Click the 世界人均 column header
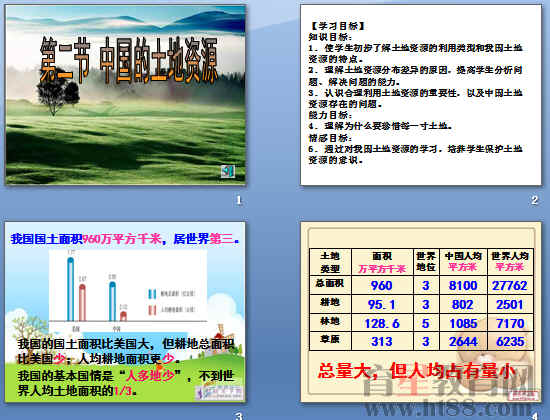The width and height of the screenshot is (550, 420). [x=510, y=262]
